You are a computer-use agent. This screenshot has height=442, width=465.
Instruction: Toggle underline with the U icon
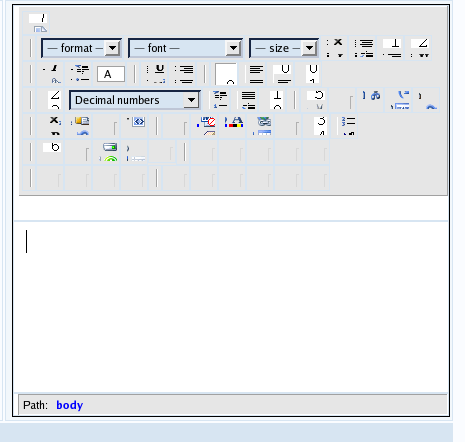160,69
